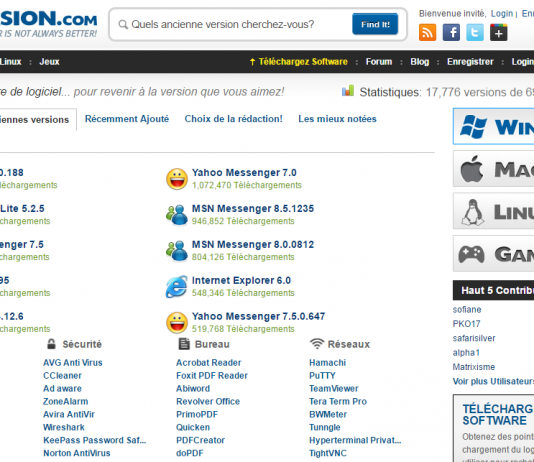Open MSN Messenger 8.5.1235 title link
The width and height of the screenshot is (534, 462).
coord(253,208)
